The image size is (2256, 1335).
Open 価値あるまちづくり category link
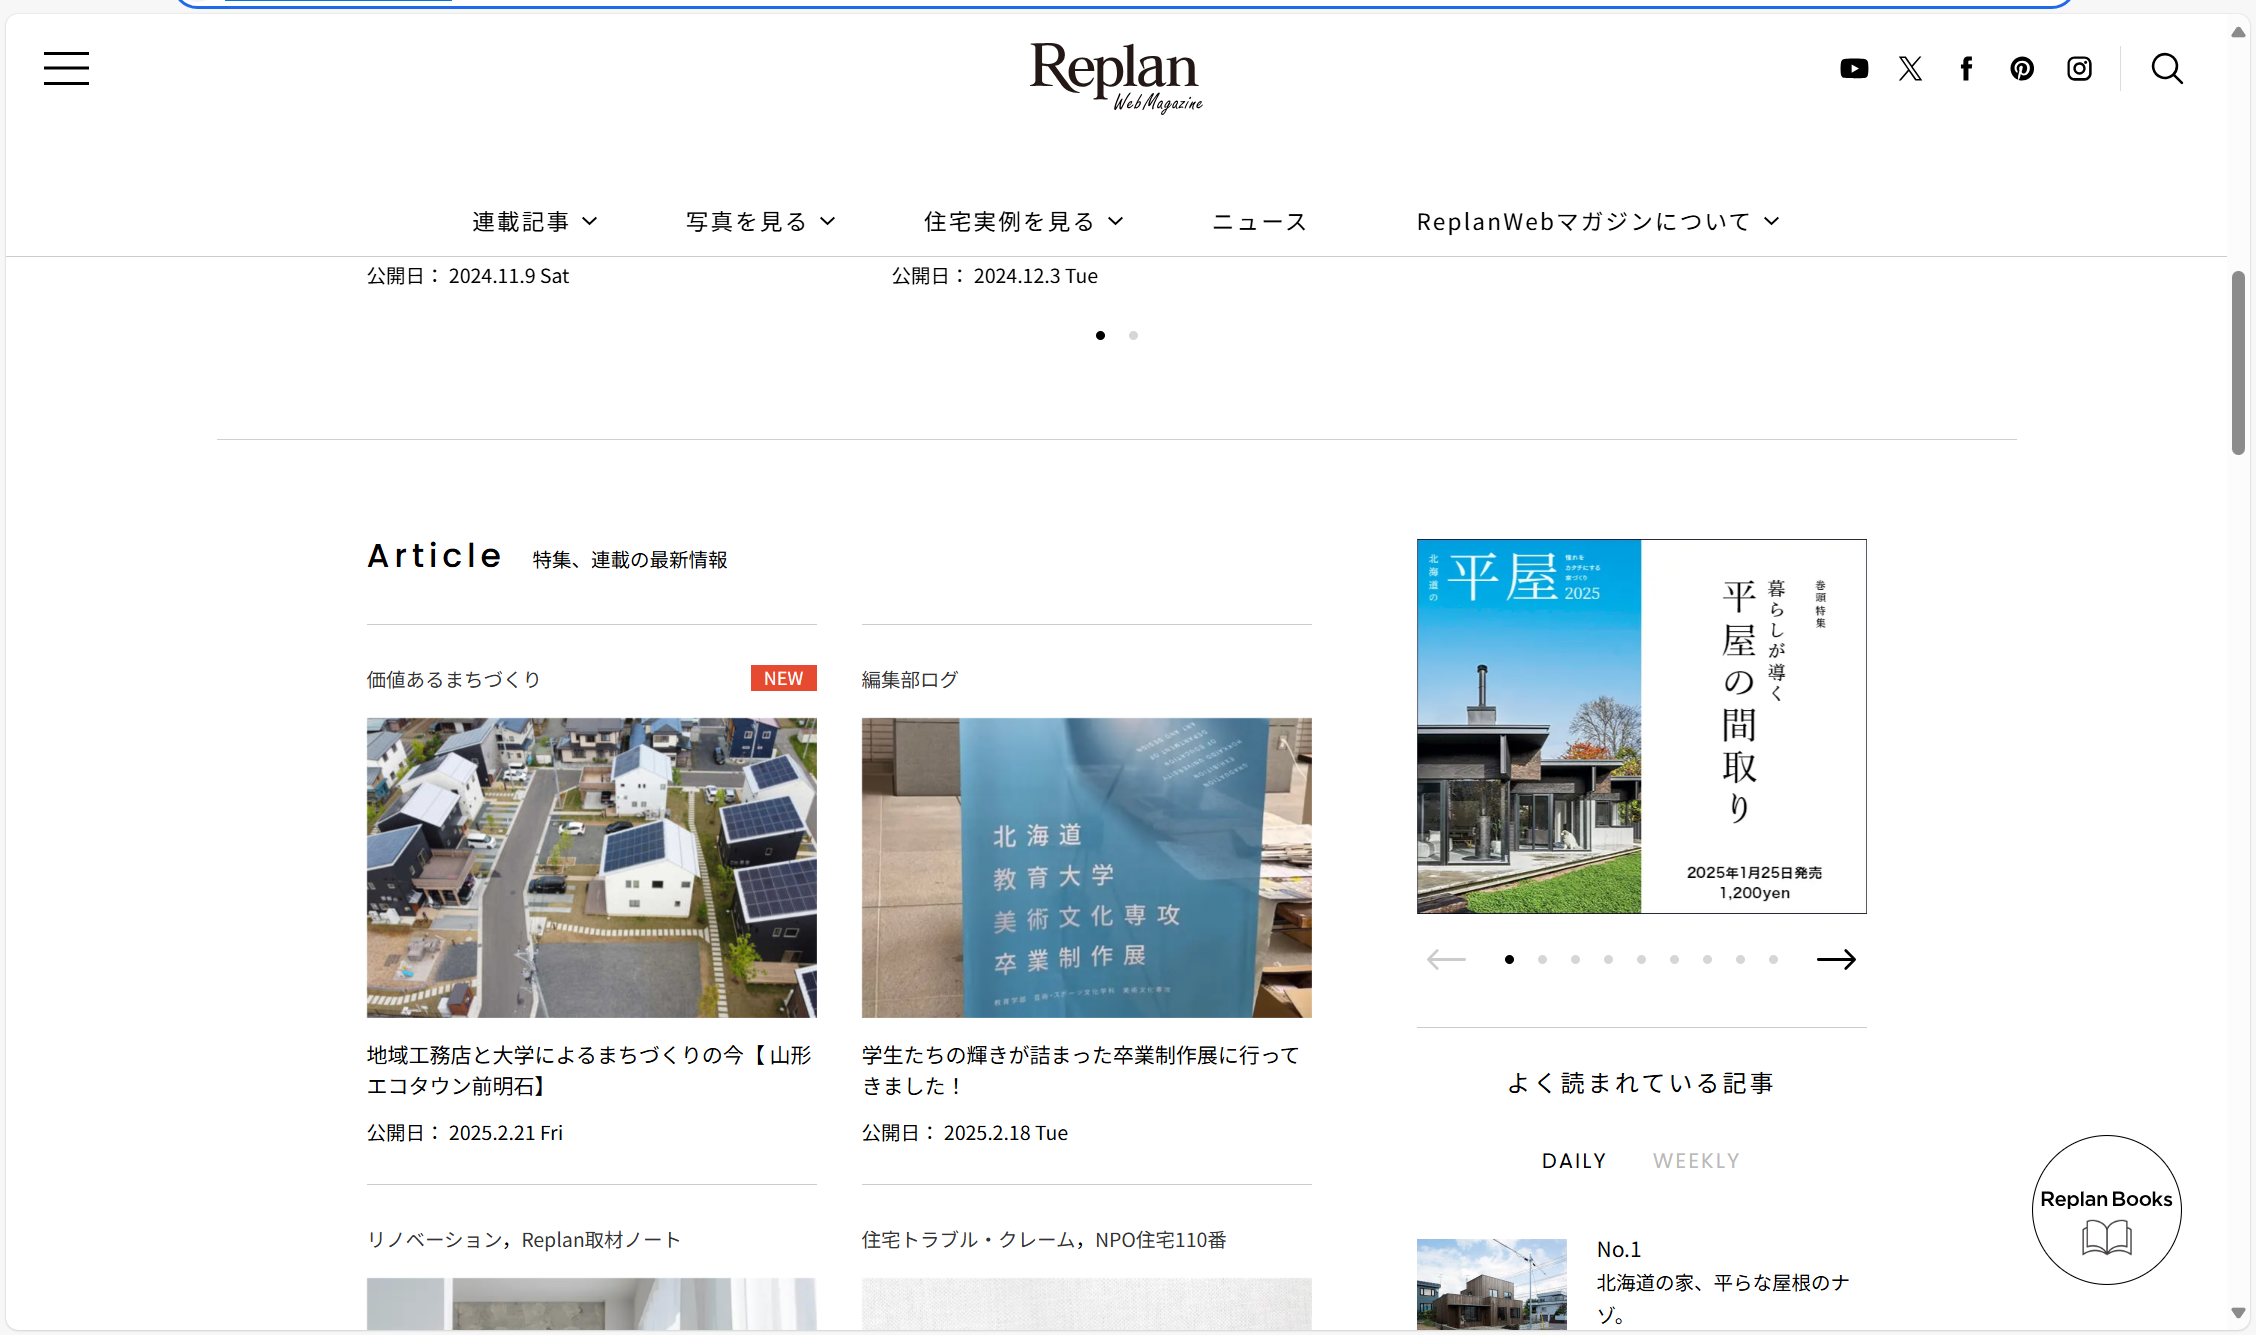(454, 680)
